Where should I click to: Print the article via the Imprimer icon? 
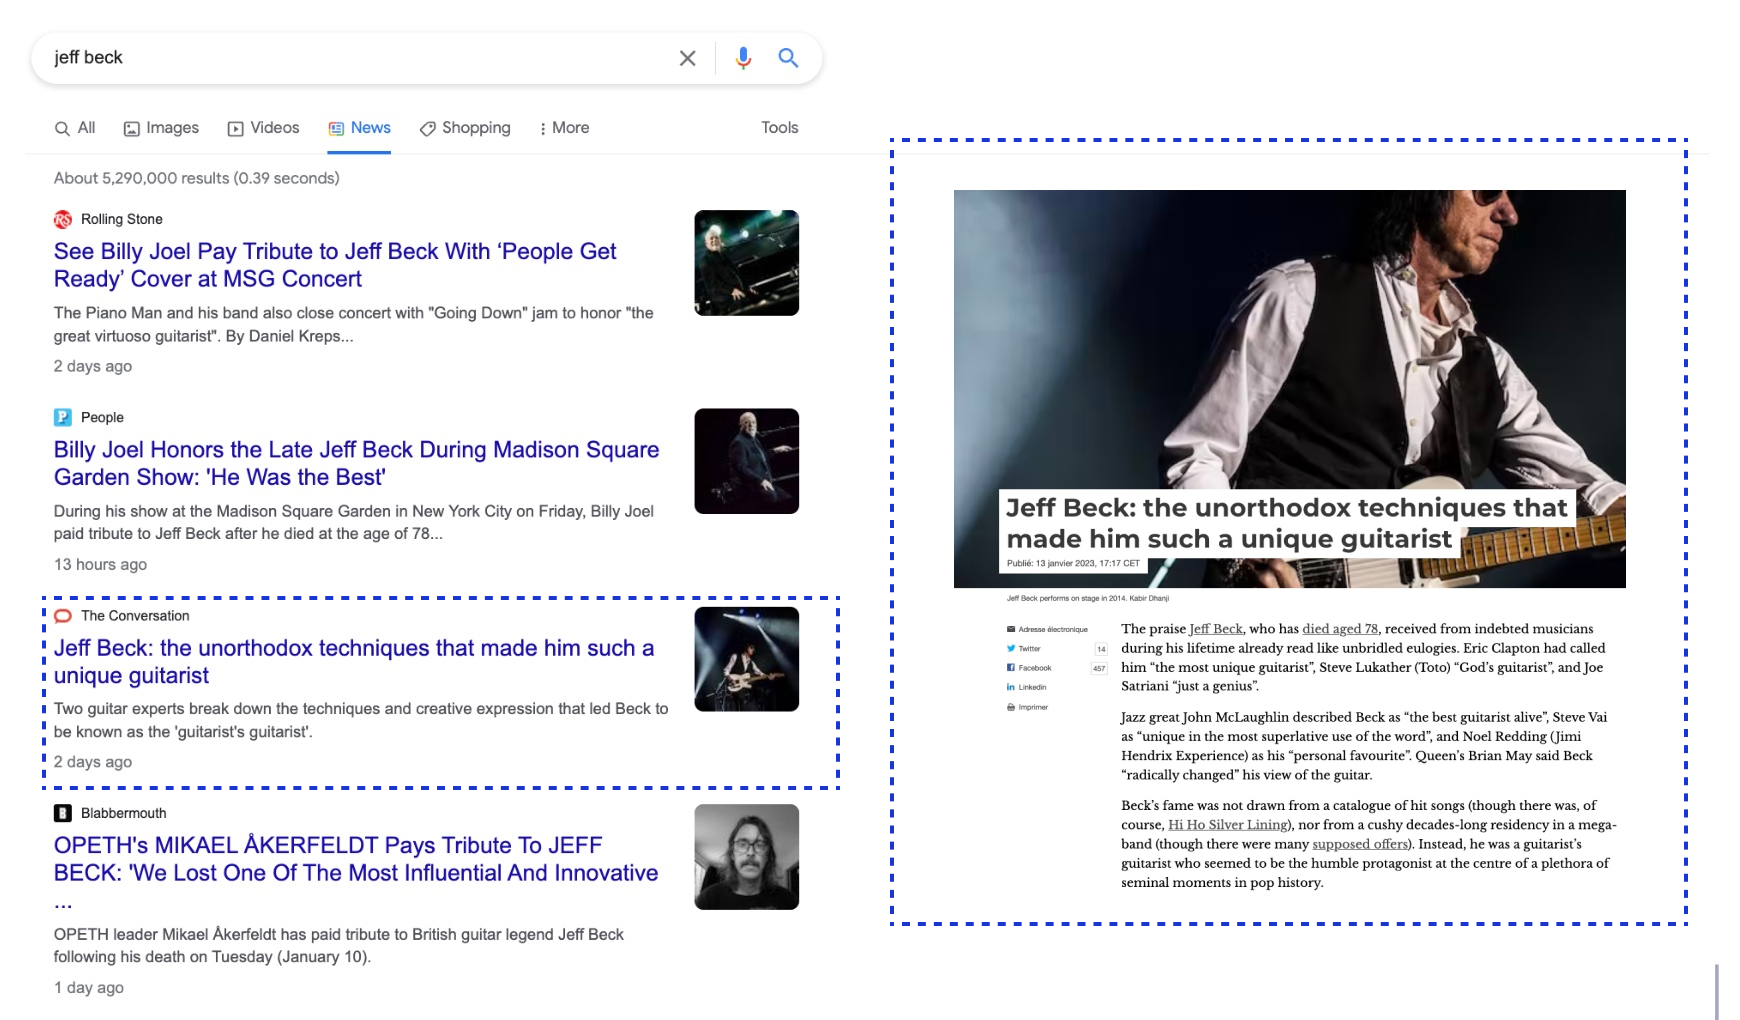click(1011, 707)
